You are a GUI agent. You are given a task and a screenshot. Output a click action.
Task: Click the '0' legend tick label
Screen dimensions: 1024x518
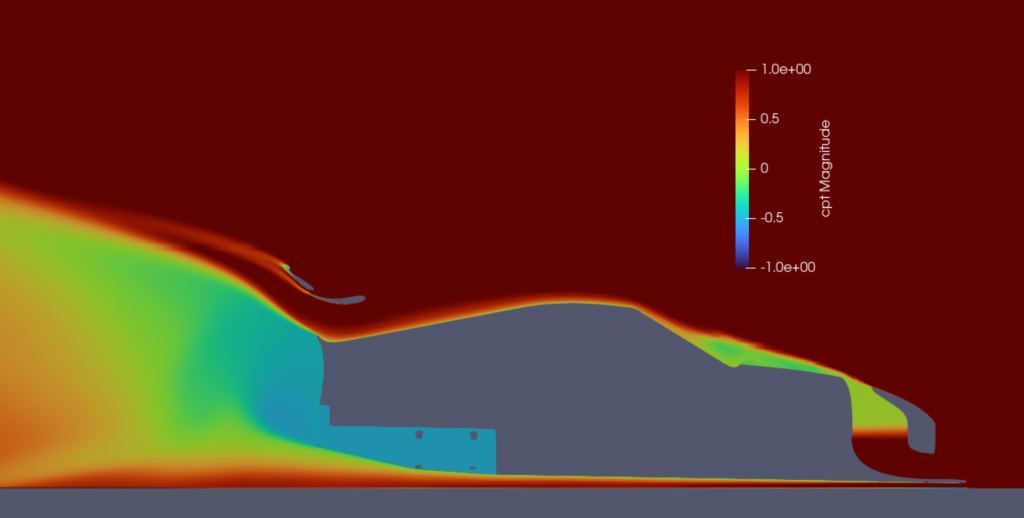click(765, 169)
